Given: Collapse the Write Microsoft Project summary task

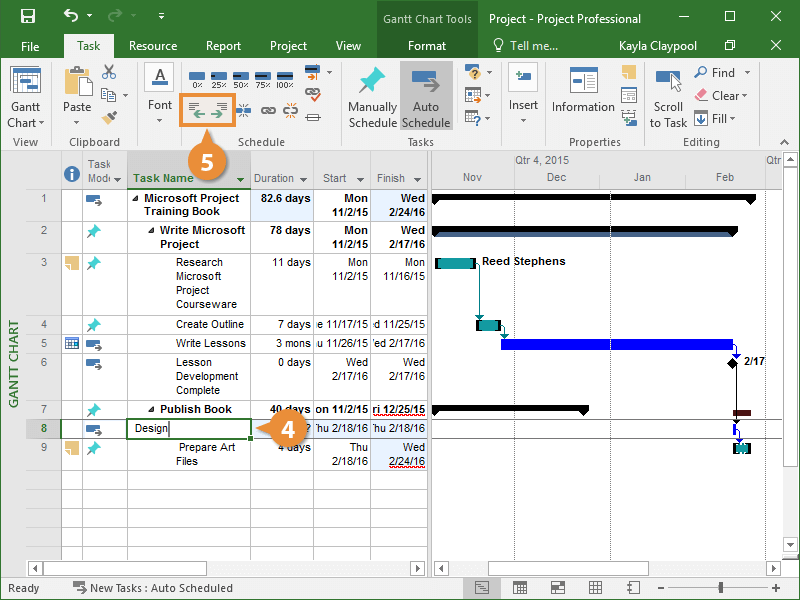Looking at the screenshot, I should coord(152,231).
